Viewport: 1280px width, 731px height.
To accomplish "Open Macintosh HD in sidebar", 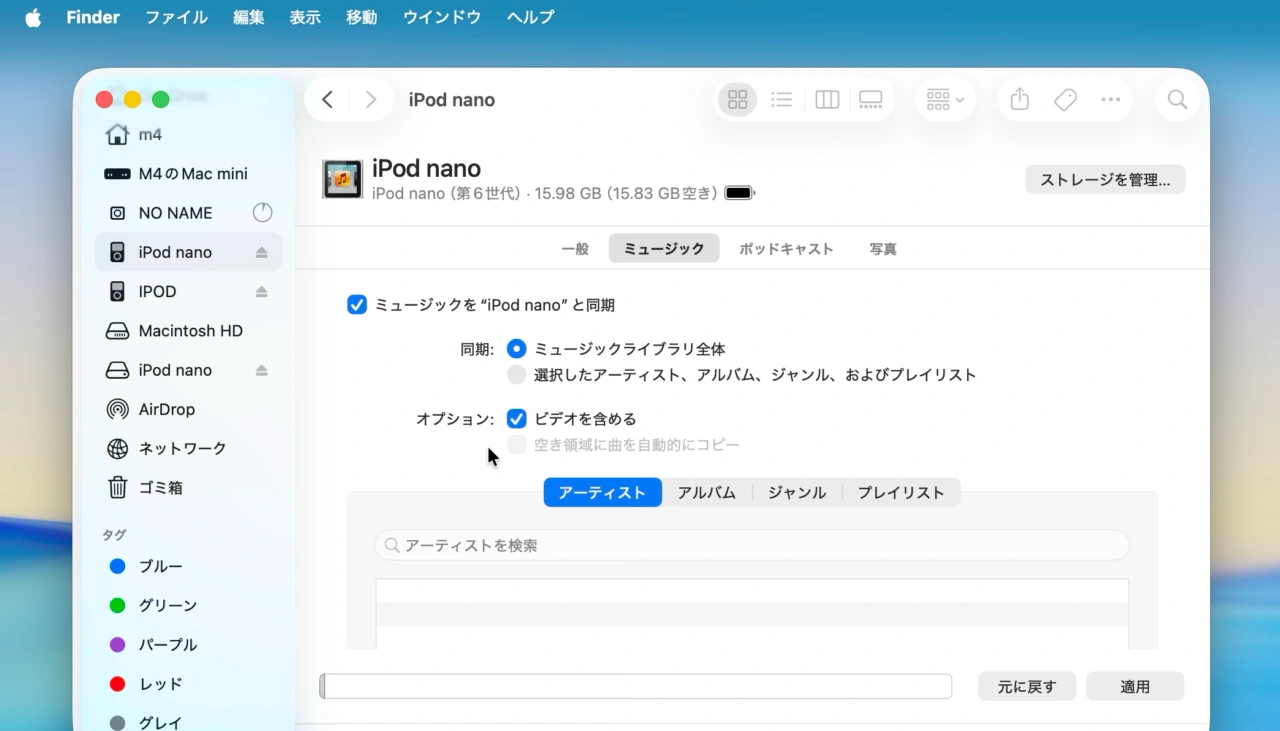I will [x=188, y=331].
